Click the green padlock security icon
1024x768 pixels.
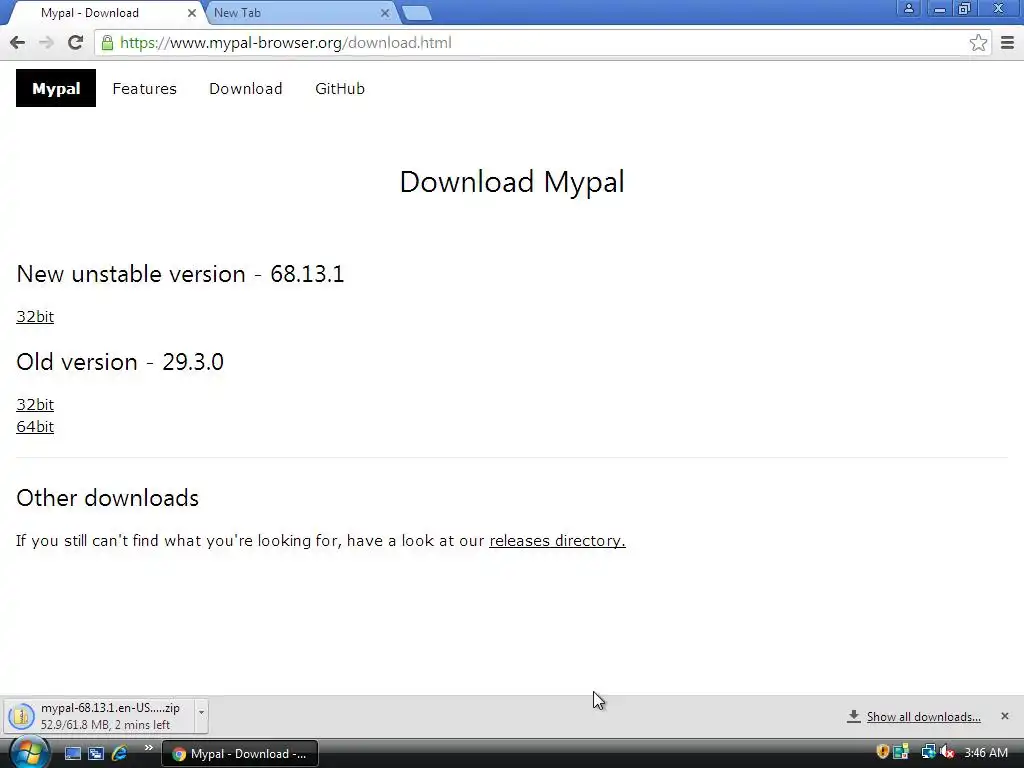[108, 42]
